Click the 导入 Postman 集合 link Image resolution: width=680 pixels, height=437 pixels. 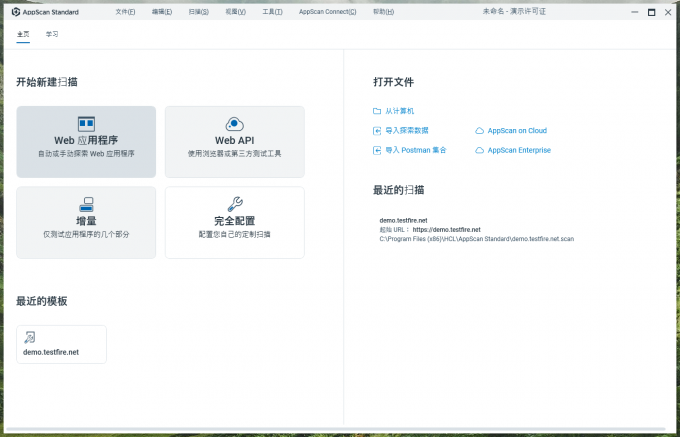415,150
